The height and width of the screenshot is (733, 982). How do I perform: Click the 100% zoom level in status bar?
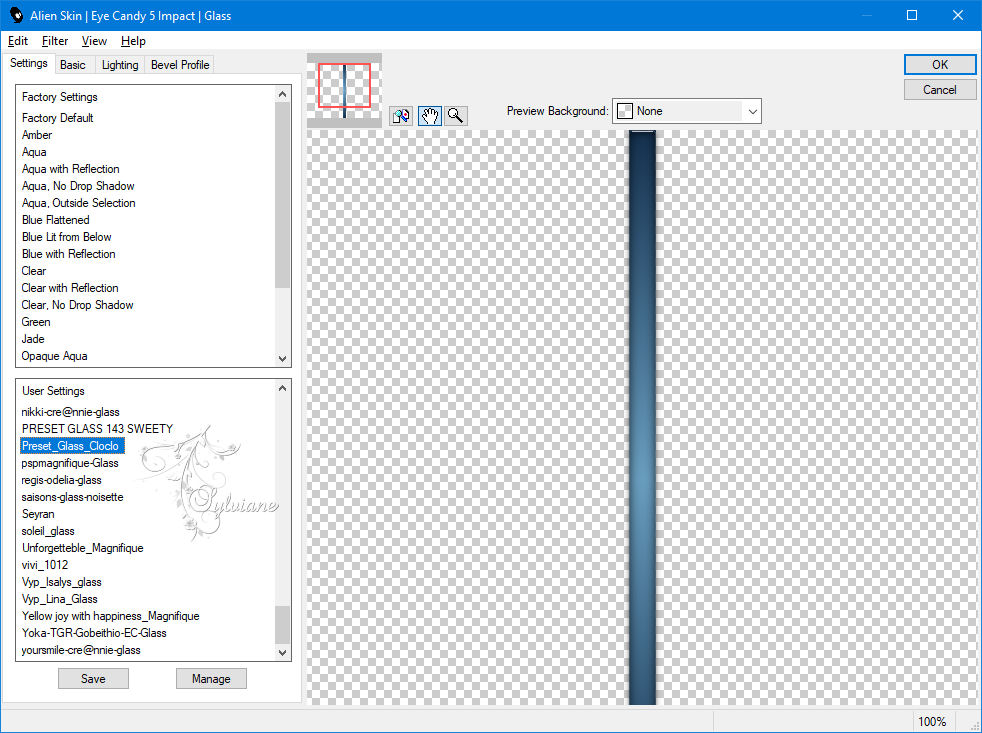coord(932,722)
